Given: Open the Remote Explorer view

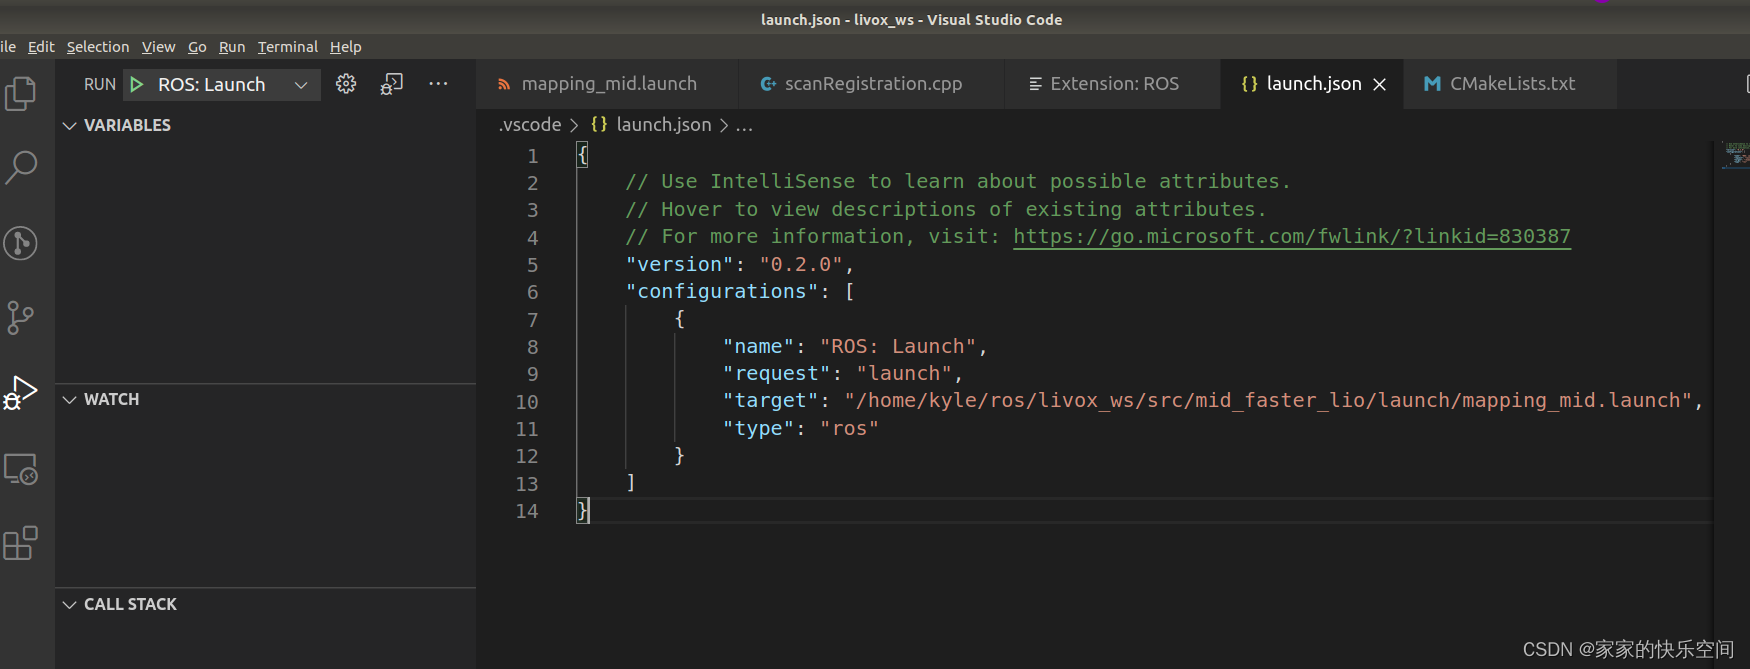Looking at the screenshot, I should [x=20, y=469].
